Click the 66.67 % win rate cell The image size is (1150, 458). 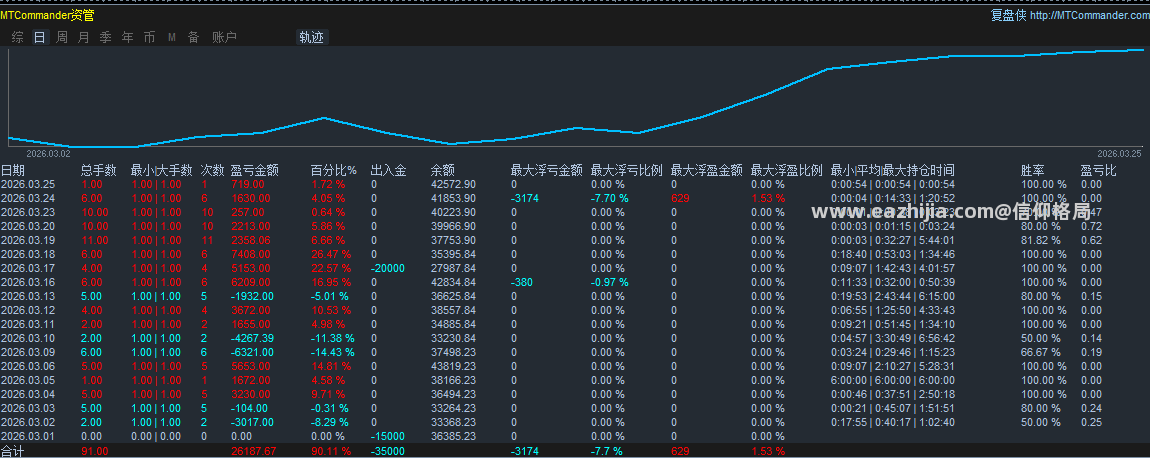[1041, 352]
